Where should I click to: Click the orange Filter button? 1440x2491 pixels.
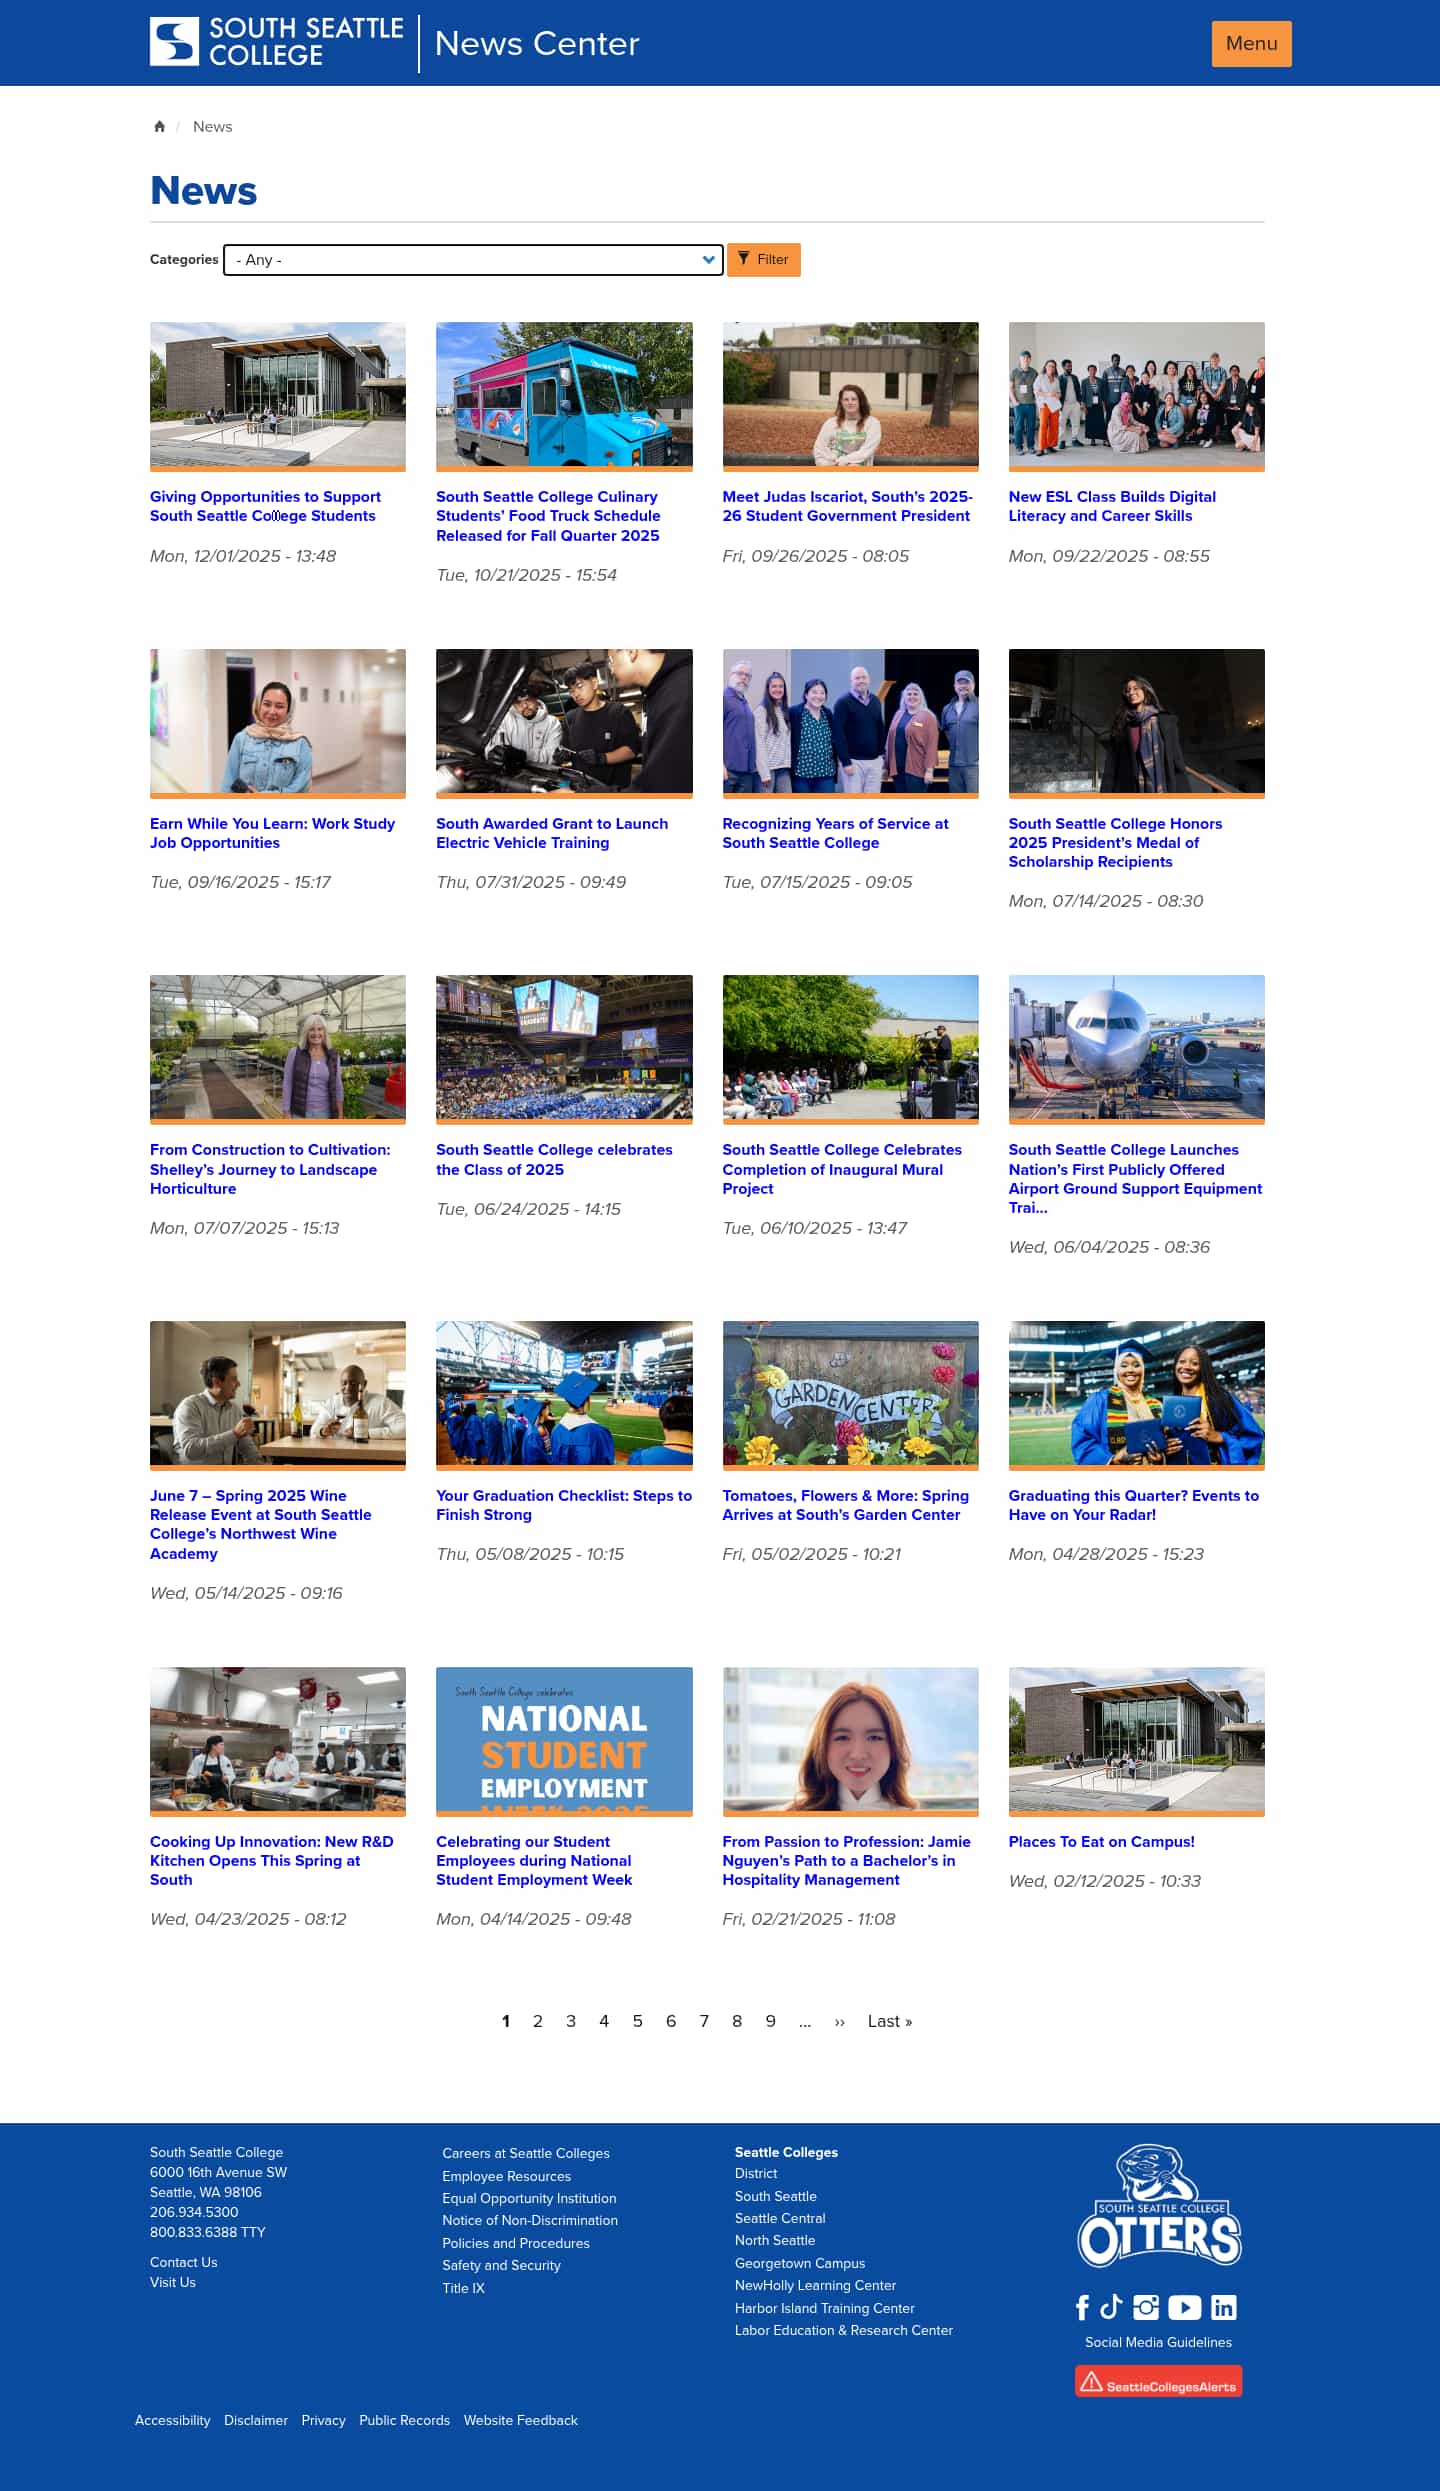[x=764, y=260]
